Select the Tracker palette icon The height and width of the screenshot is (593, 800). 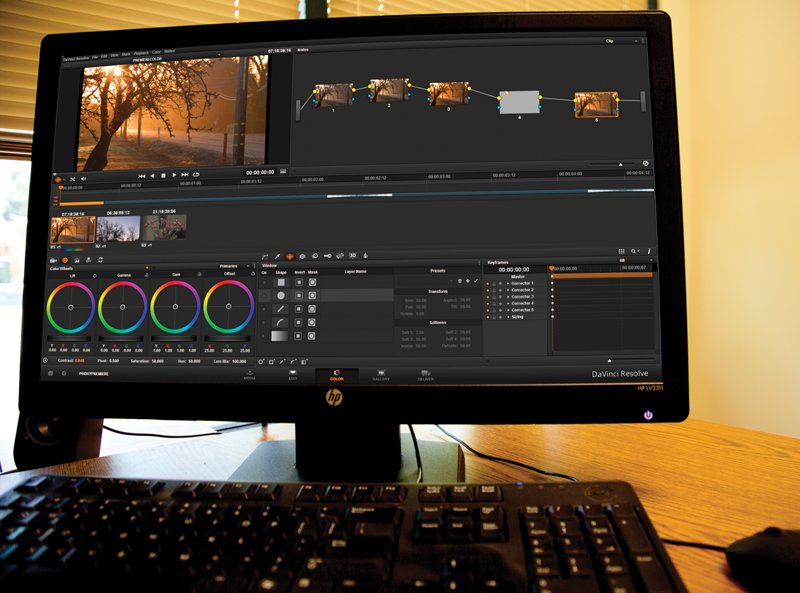pyautogui.click(x=303, y=254)
